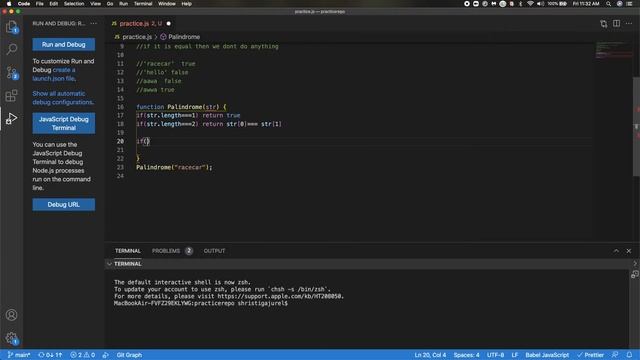Open the errors and warnings status indicator
The height and width of the screenshot is (360, 640).
(82, 355)
